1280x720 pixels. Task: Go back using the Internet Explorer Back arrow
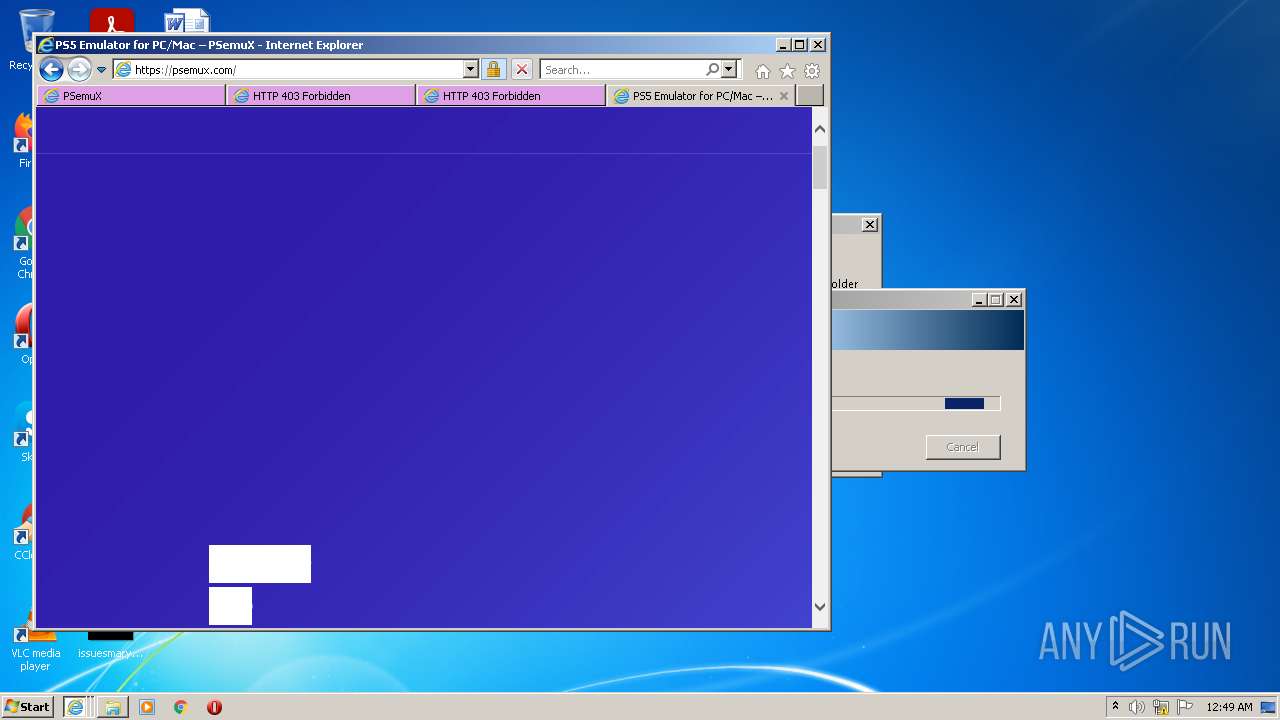click(51, 69)
